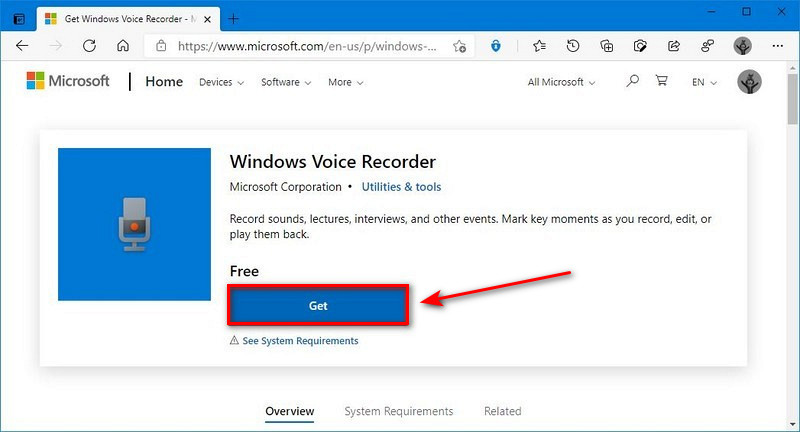Open a new browser tab

[233, 19]
